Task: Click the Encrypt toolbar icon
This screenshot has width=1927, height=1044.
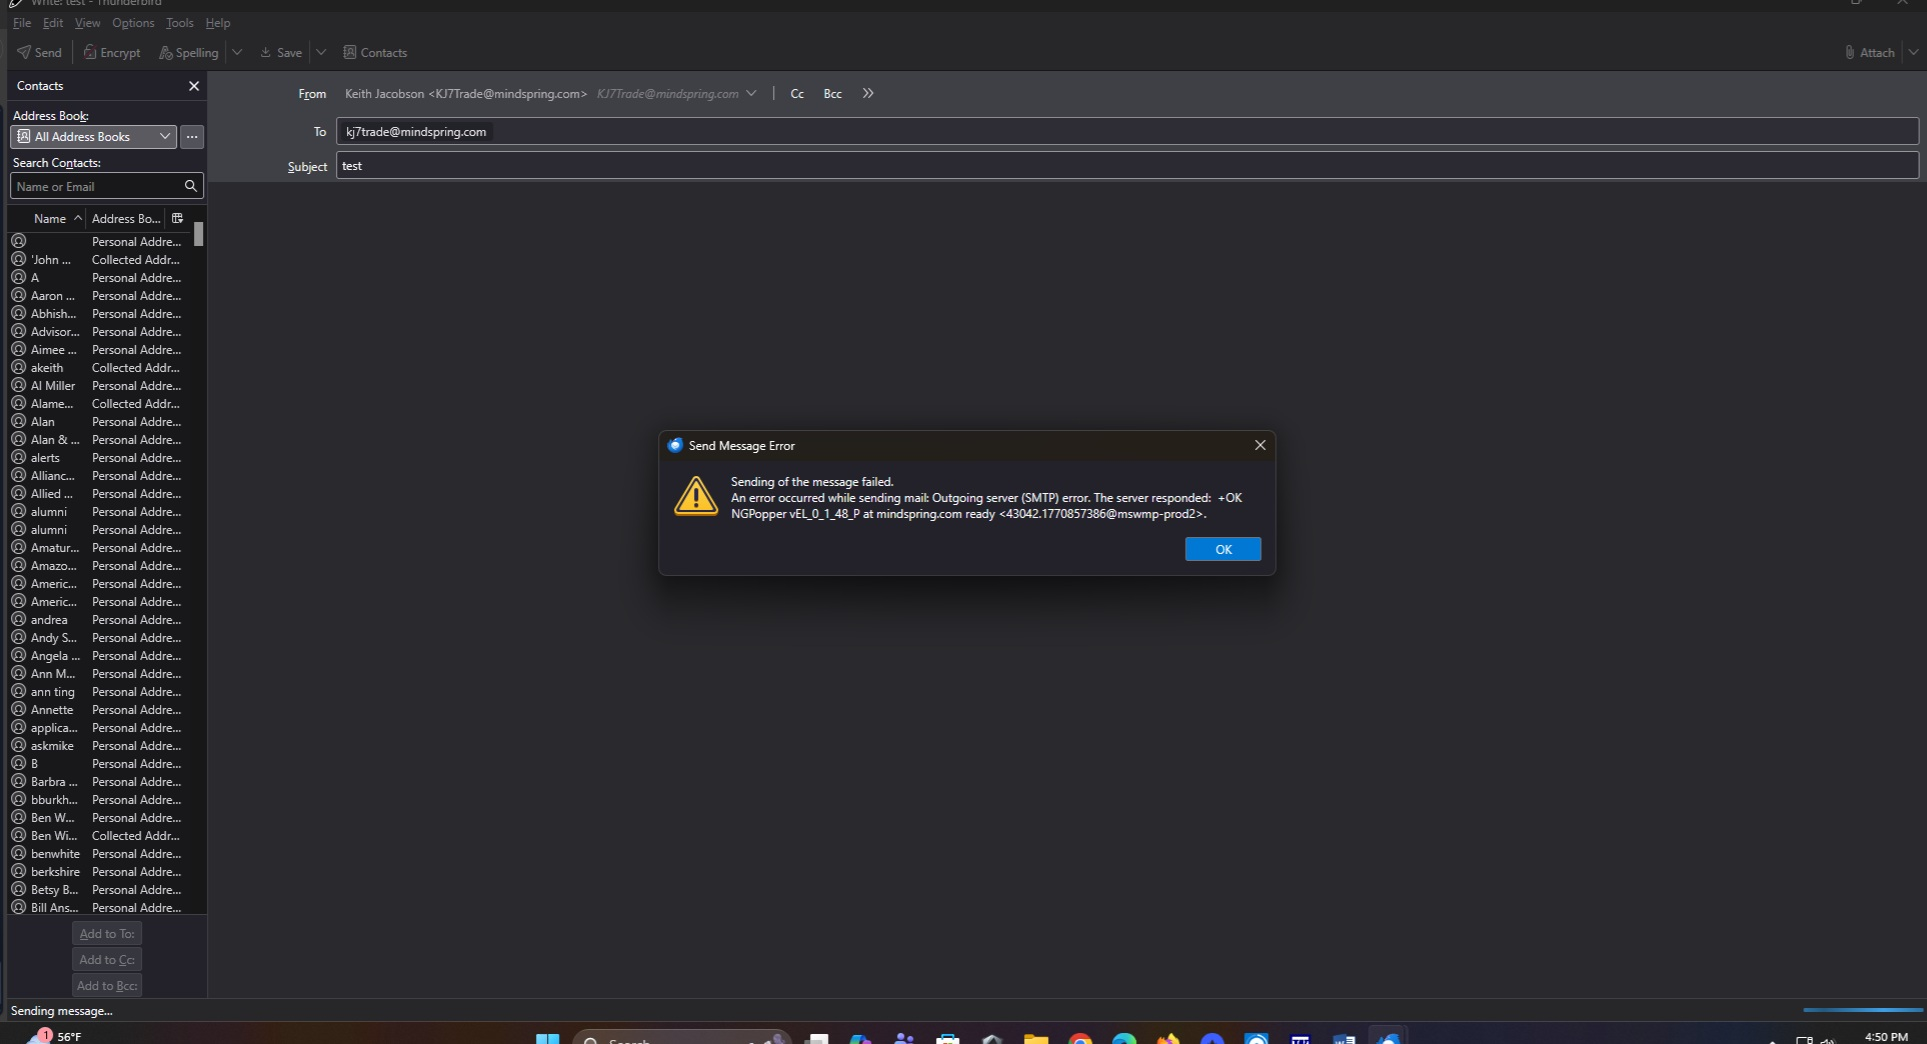Action: point(111,52)
